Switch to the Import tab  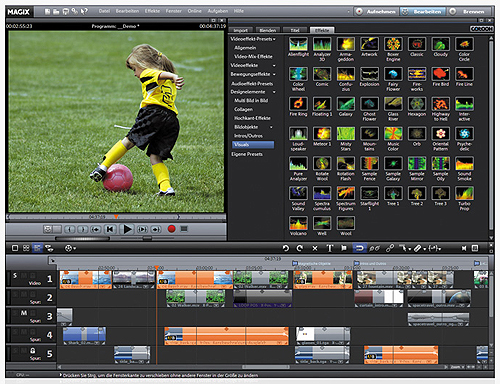[241, 30]
